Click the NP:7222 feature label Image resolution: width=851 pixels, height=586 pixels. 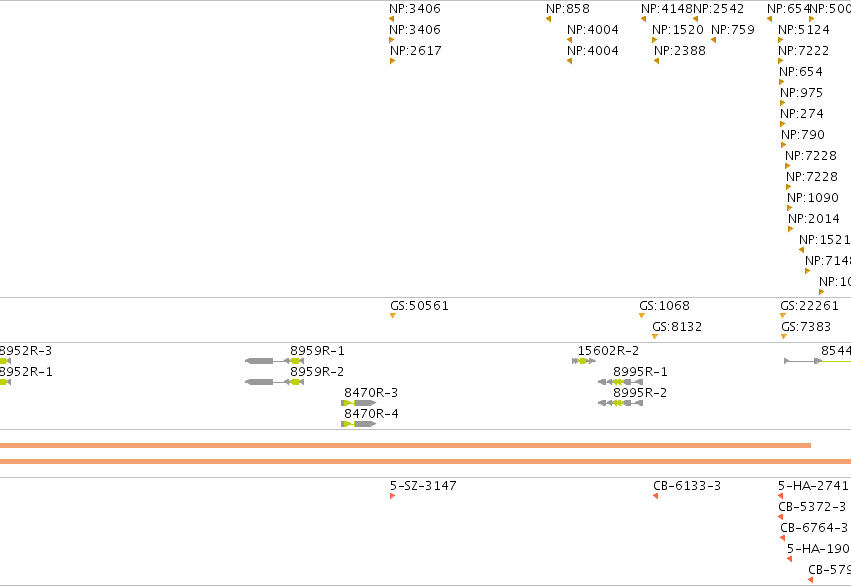[x=804, y=51]
